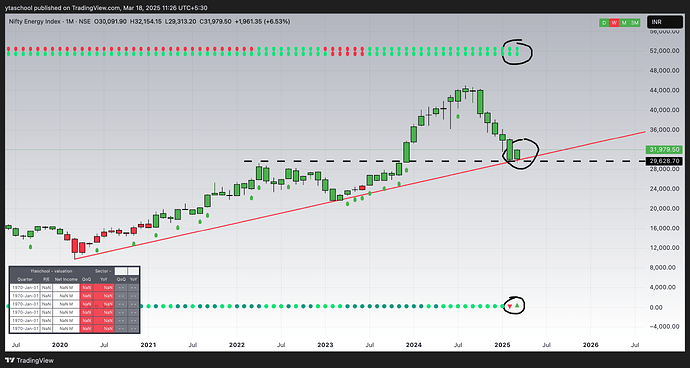Select the green D timeframe indicator box
The image size is (690, 368).
coord(604,22)
